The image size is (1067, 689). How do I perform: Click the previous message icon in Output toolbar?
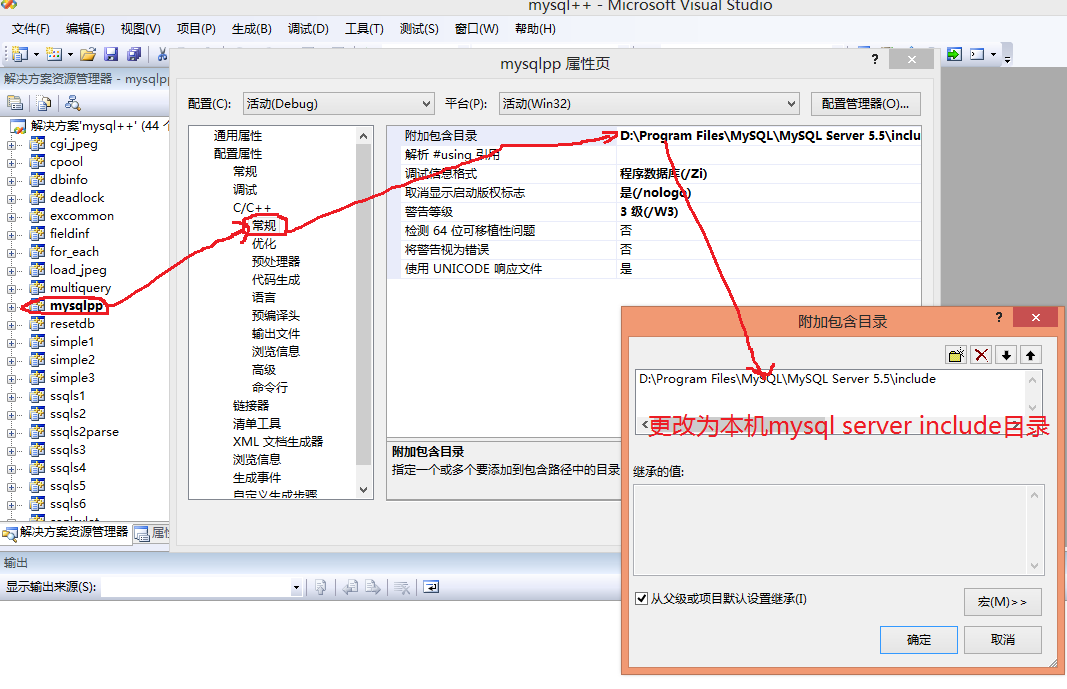pyautogui.click(x=350, y=587)
